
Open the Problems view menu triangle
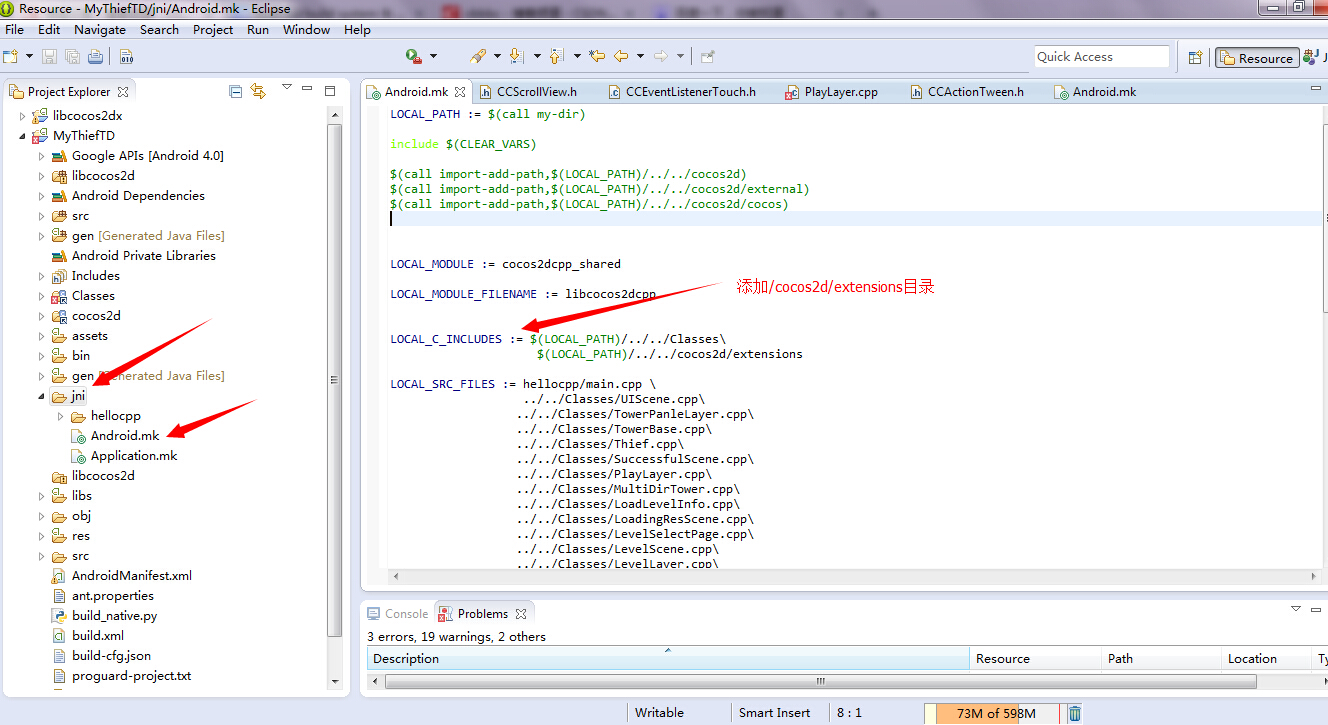(1296, 609)
